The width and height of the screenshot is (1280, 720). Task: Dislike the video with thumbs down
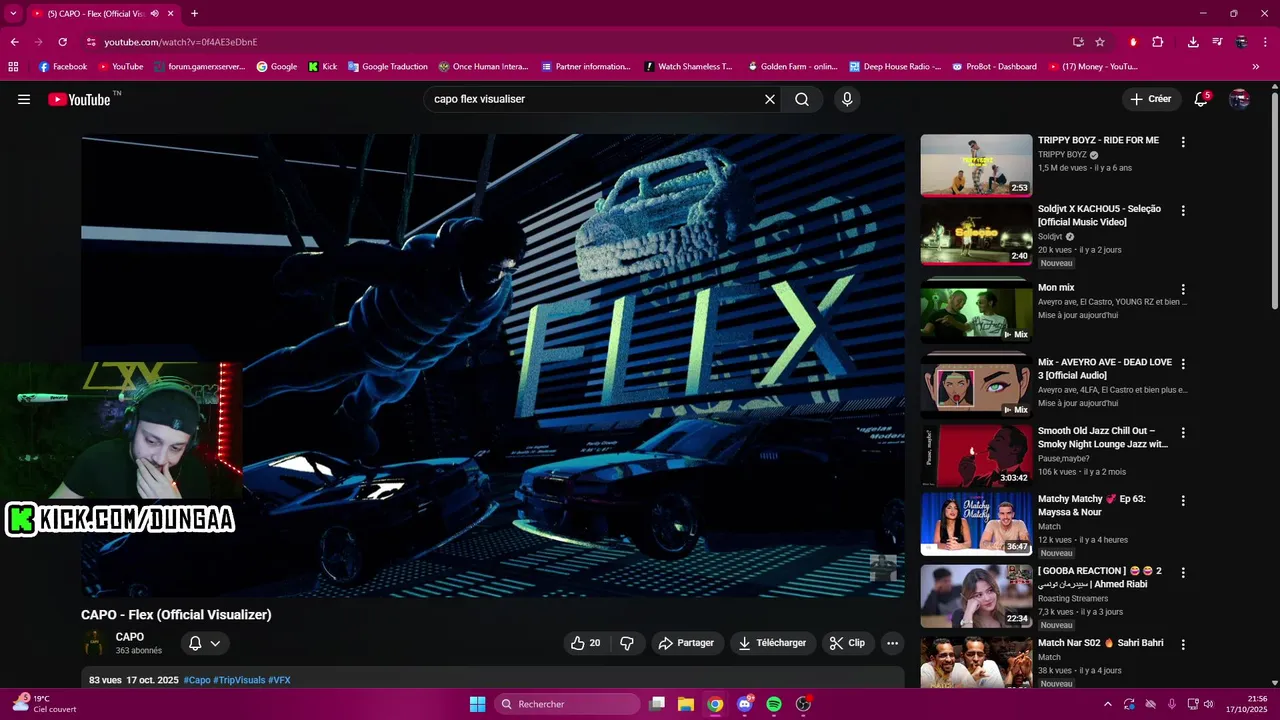[627, 643]
